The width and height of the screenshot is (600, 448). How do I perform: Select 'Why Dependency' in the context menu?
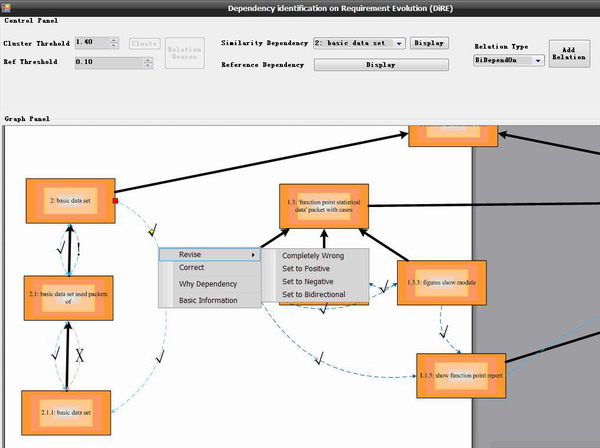tap(208, 284)
